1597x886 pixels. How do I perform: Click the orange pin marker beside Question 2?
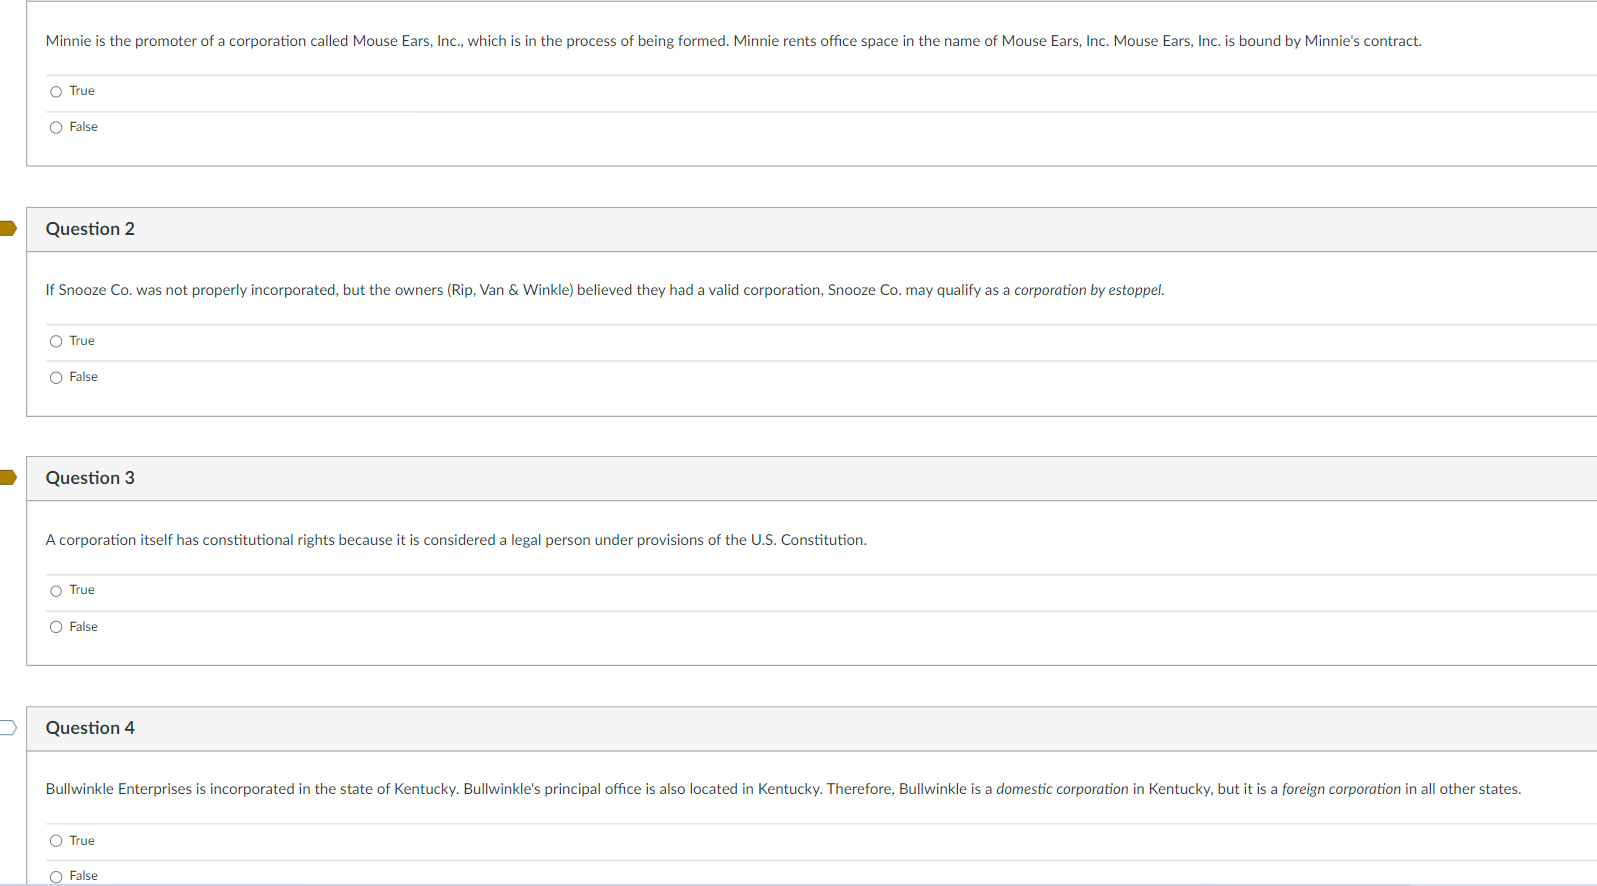(8, 228)
